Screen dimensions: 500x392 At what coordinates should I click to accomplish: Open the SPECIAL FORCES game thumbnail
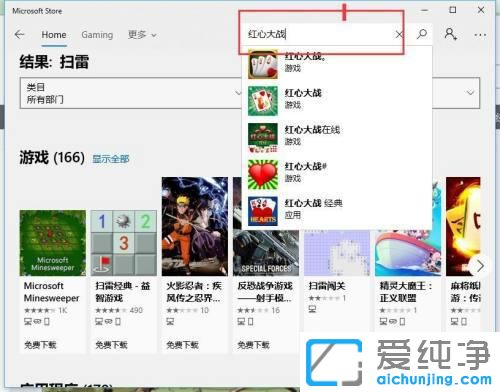[266, 253]
